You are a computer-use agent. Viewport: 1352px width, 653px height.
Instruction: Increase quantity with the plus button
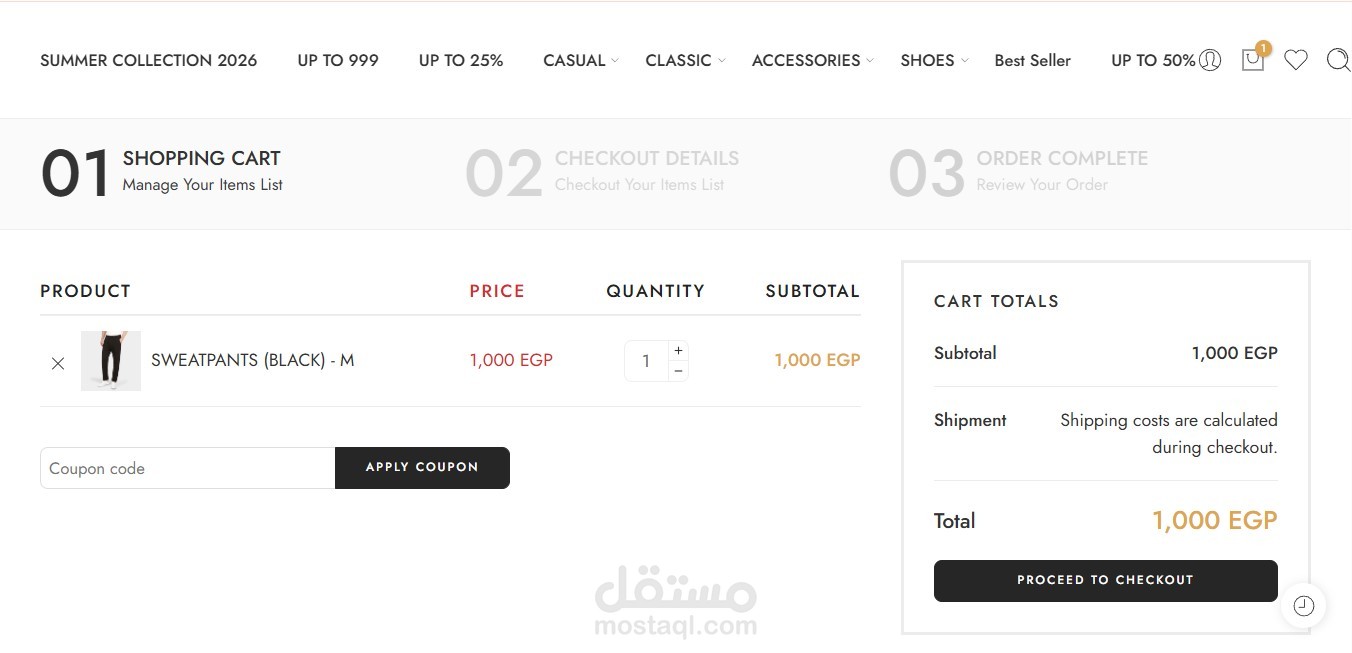(x=678, y=351)
